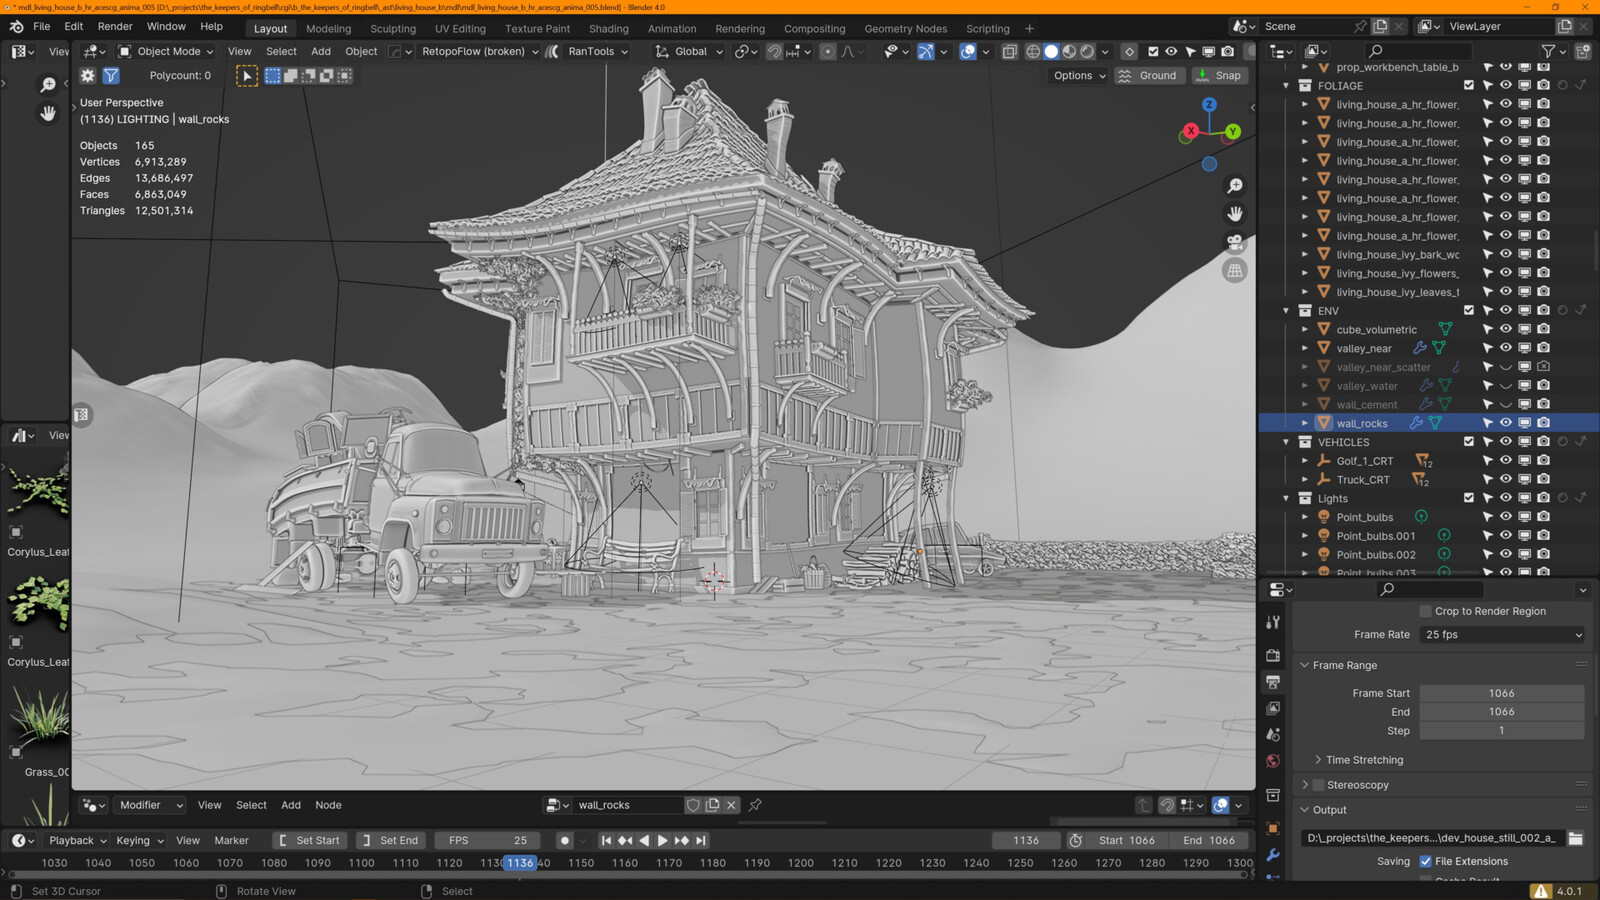Open the Modifier type dropdown in node editor
1600x900 pixels.
click(150, 805)
